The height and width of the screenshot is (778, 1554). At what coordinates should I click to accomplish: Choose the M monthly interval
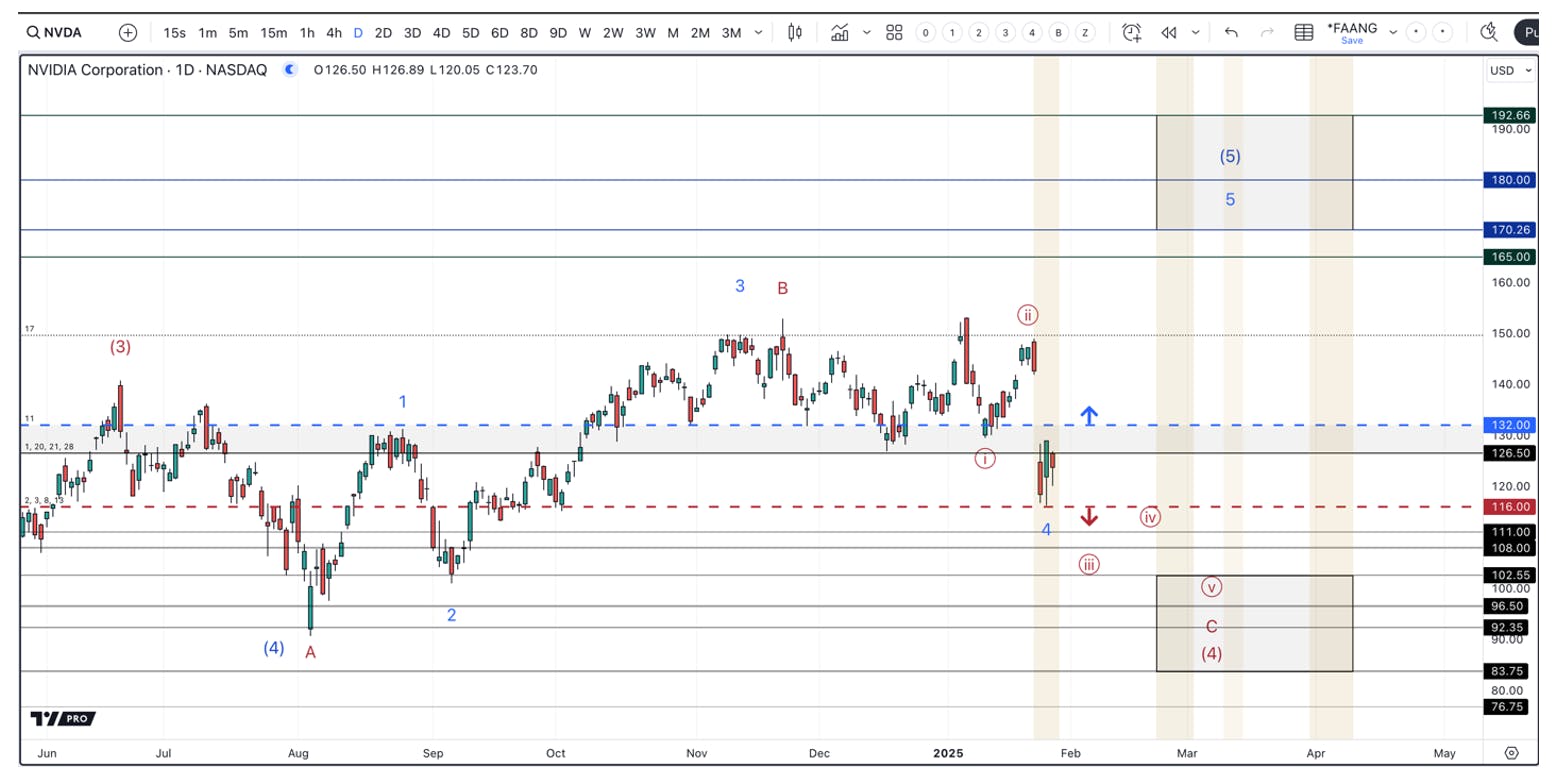[673, 33]
